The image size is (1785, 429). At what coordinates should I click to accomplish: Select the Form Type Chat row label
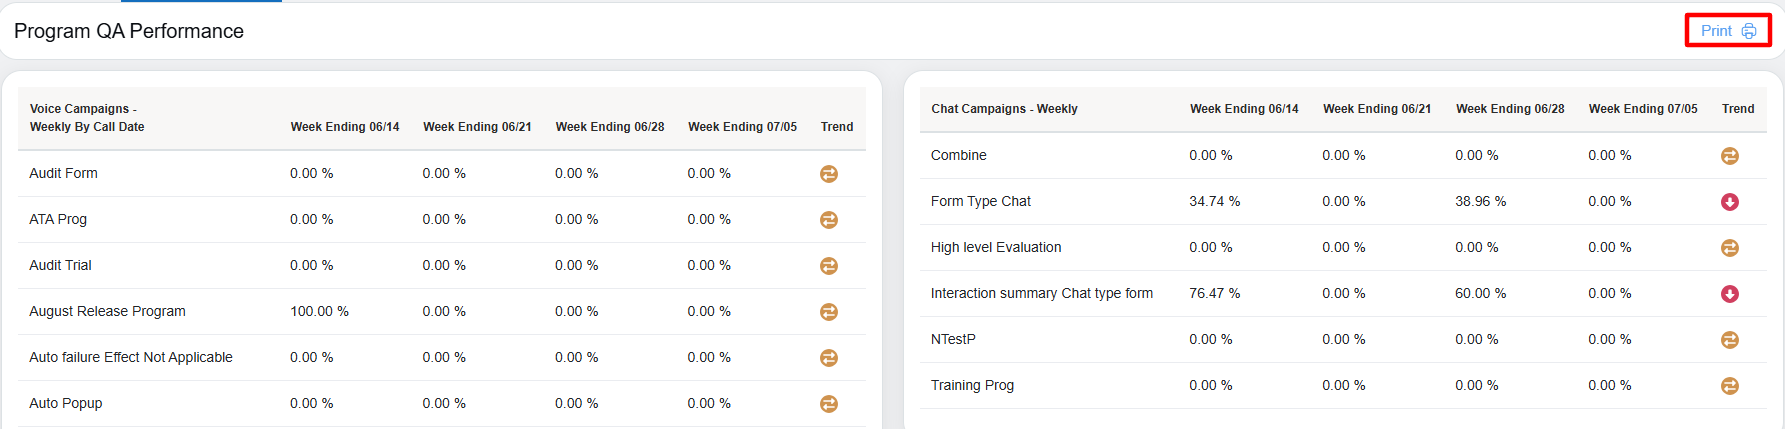click(980, 201)
